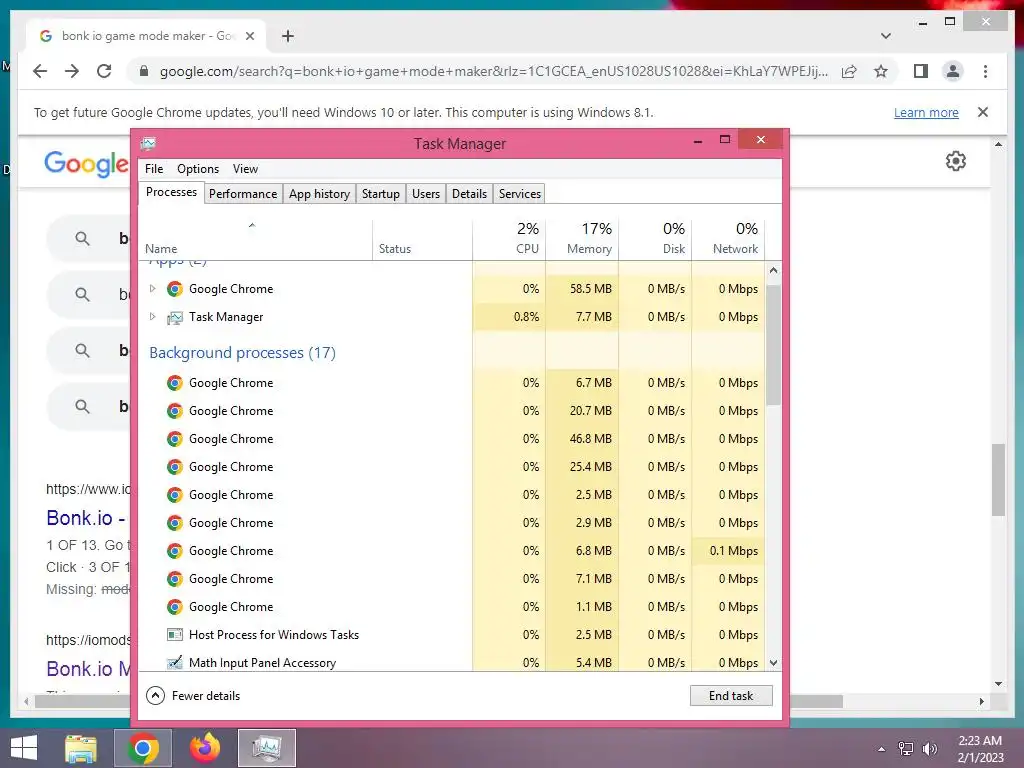The height and width of the screenshot is (768, 1024).
Task: Select the Processes tab
Action: pos(171,192)
